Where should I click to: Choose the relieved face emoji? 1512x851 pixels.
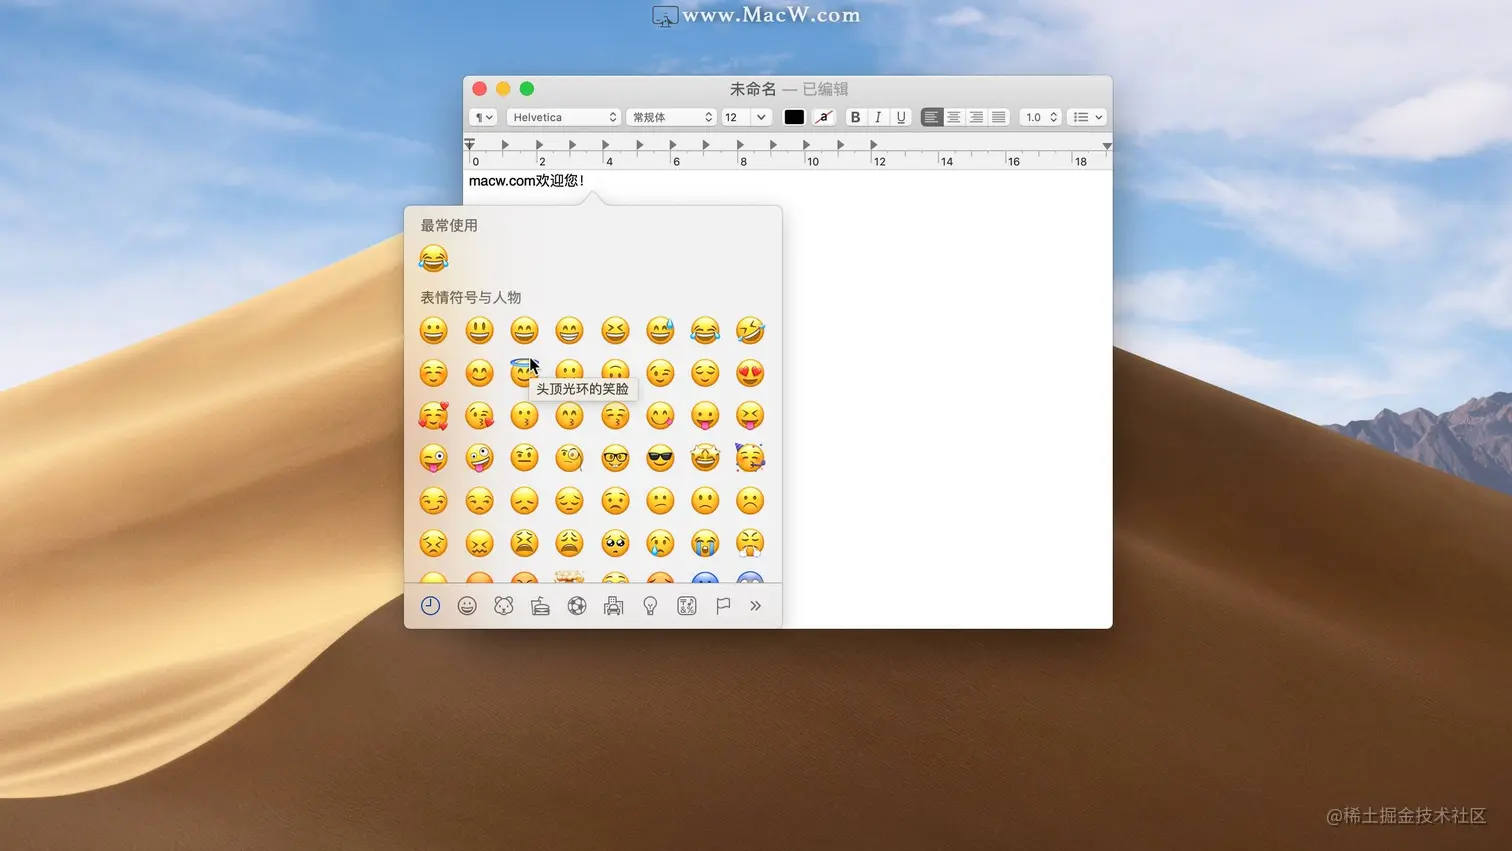tap(705, 373)
